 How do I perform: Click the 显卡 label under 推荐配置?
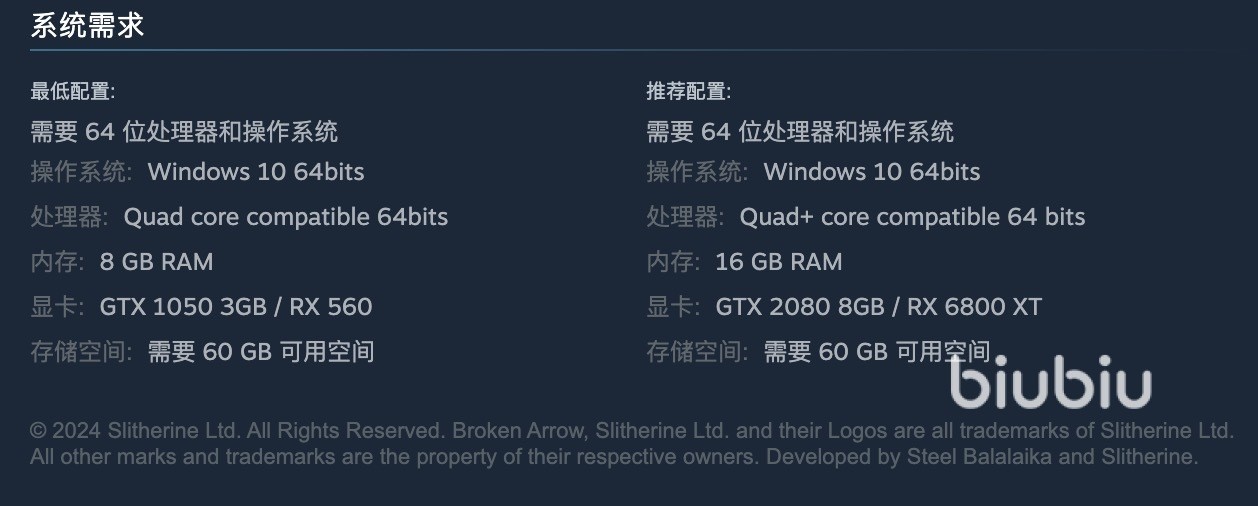671,307
